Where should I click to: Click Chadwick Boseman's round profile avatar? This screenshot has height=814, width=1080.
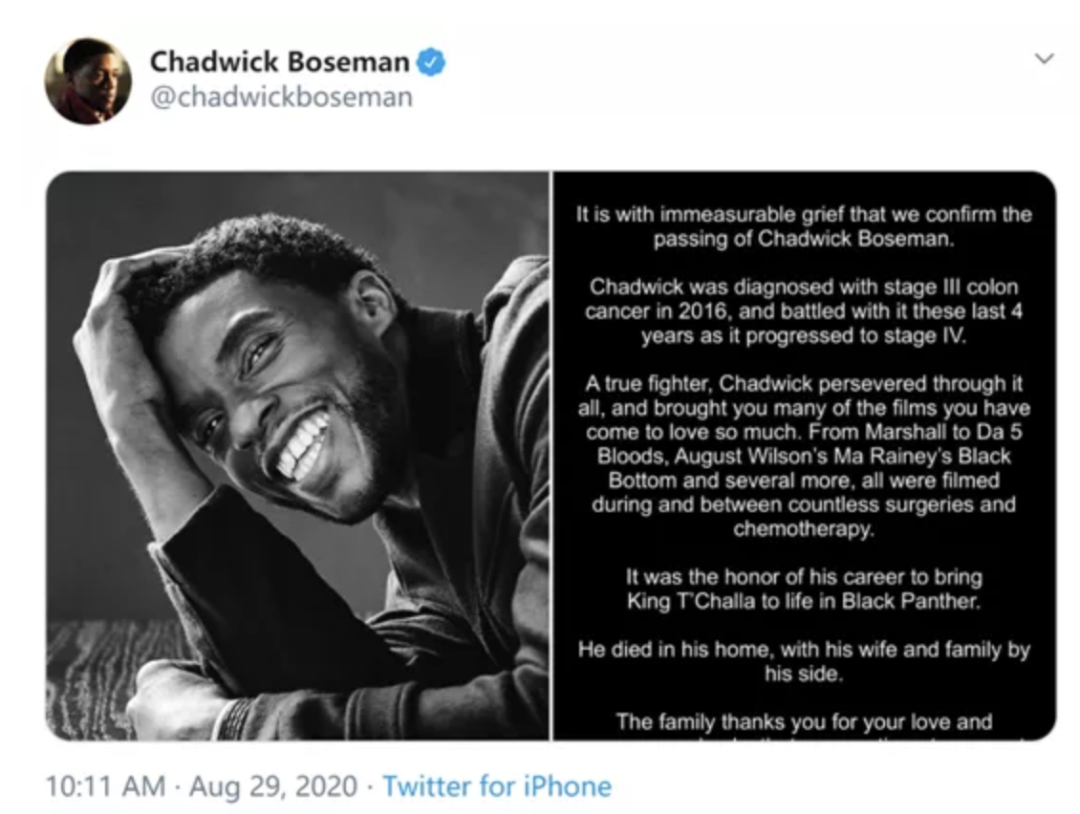coord(88,81)
